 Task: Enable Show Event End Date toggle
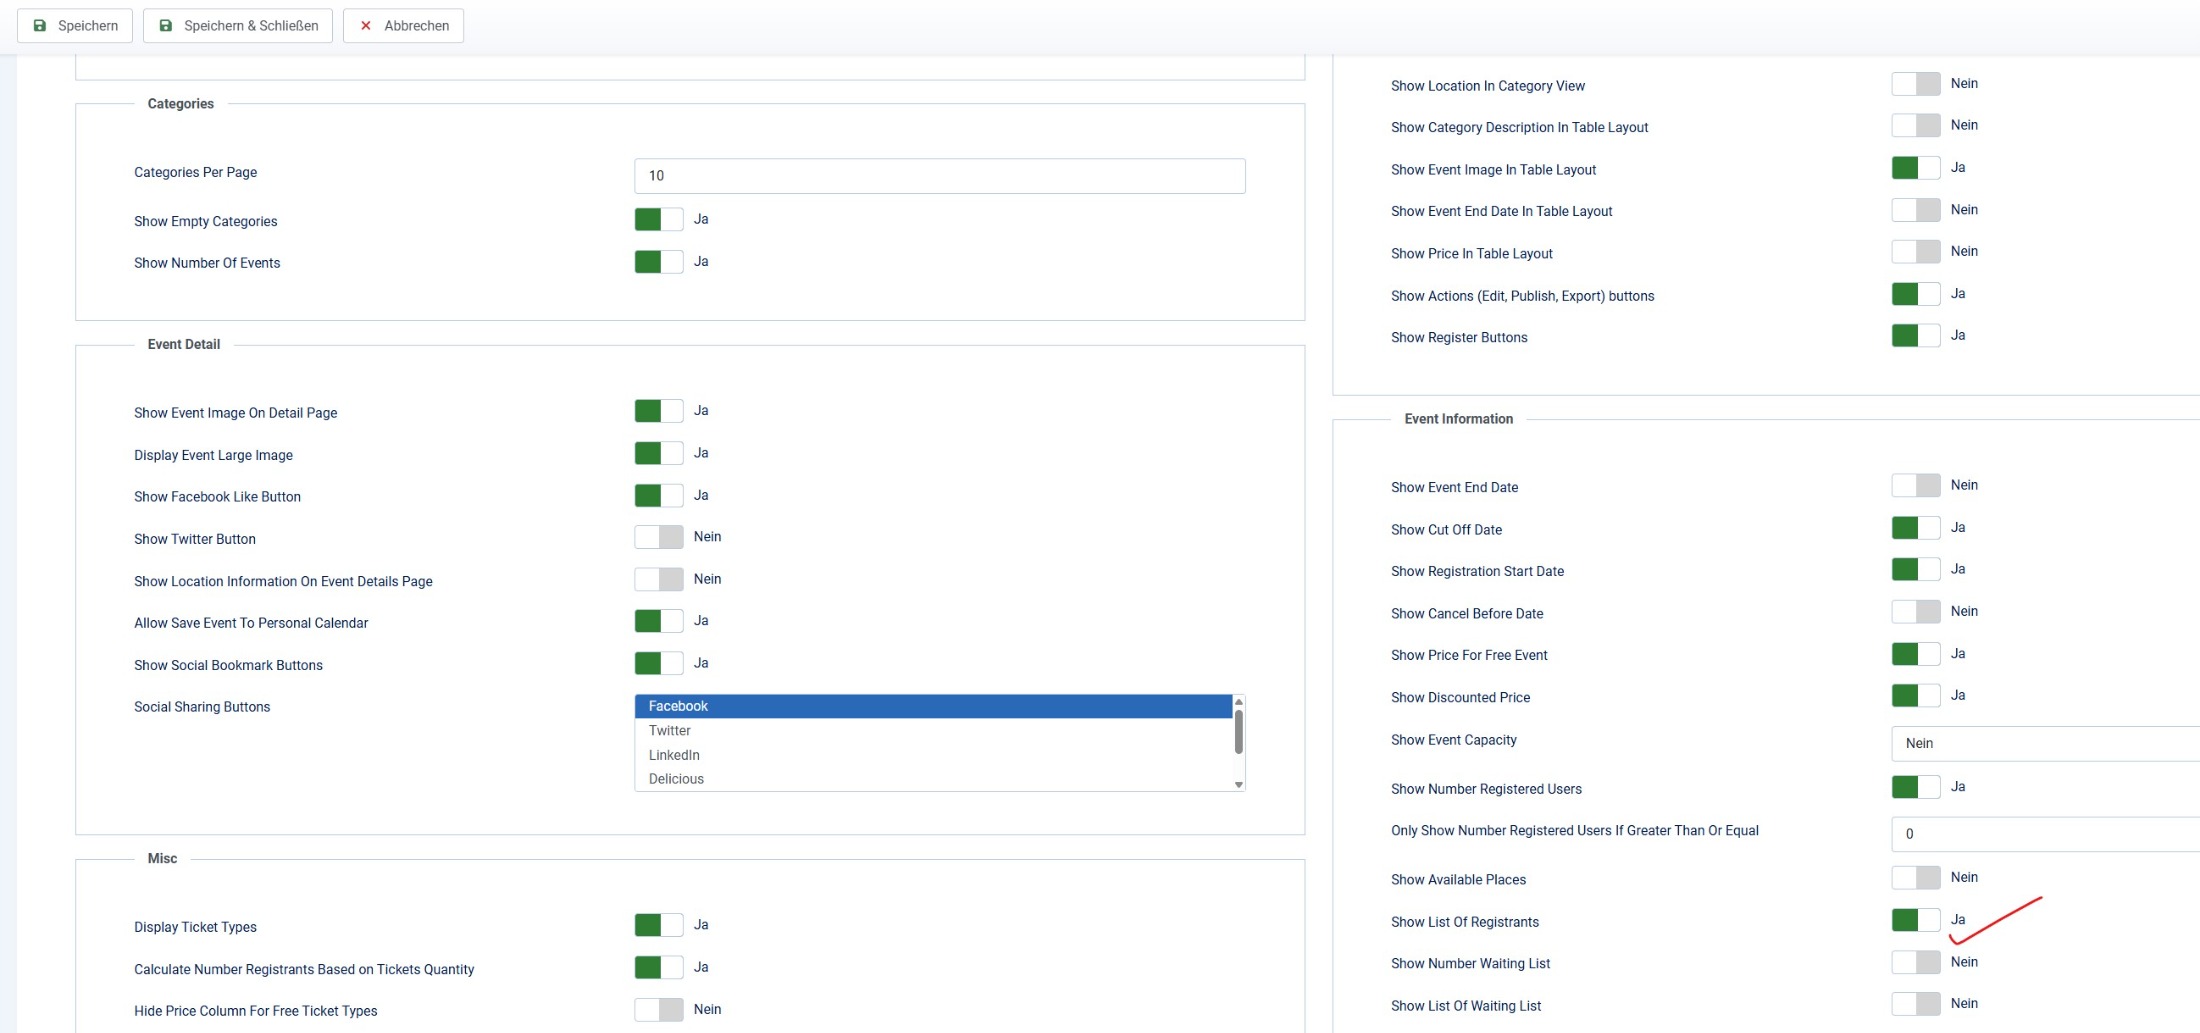1915,485
